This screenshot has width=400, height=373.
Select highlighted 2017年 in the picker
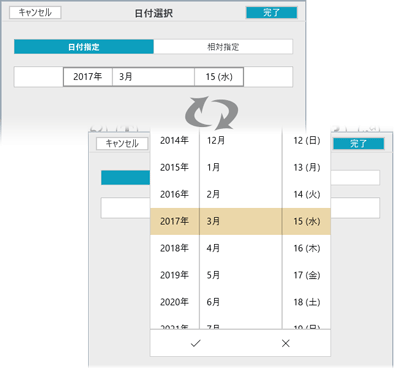click(x=175, y=221)
